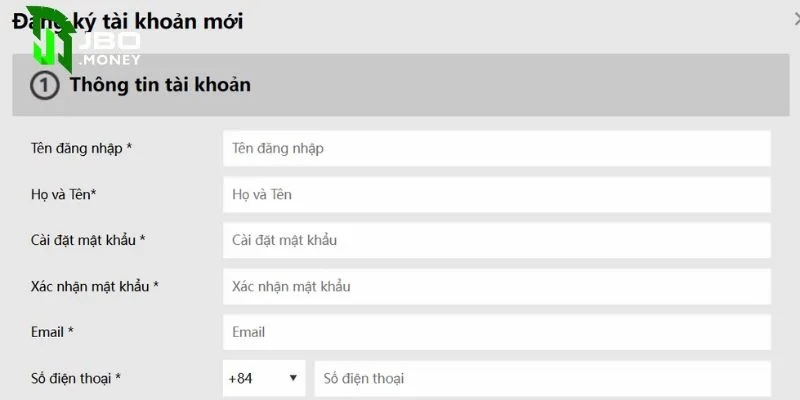Select the Cài đặt mật khẩu password field

[496, 240]
